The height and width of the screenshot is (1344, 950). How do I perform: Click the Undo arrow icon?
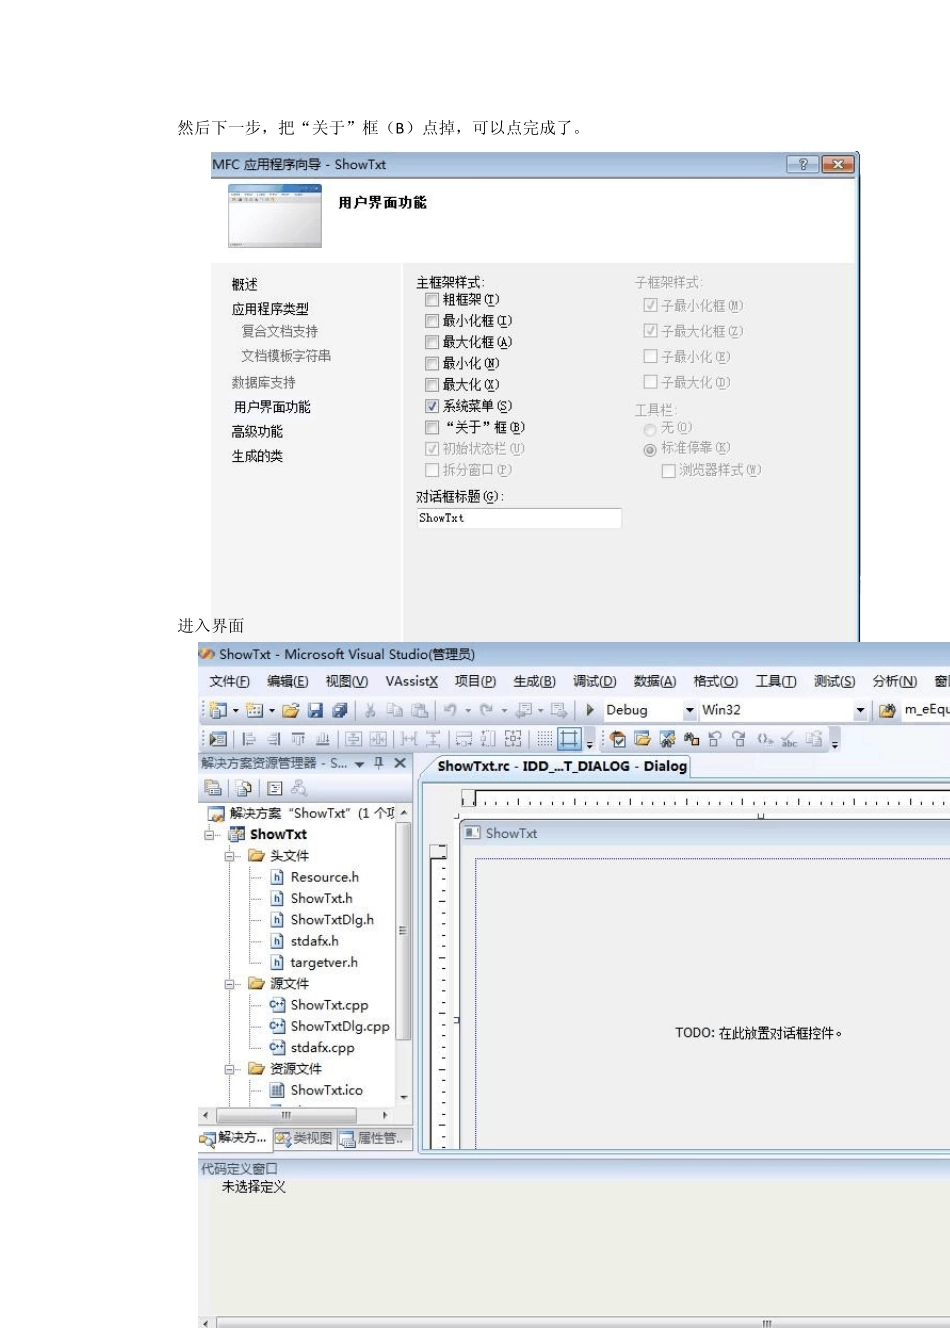(451, 710)
